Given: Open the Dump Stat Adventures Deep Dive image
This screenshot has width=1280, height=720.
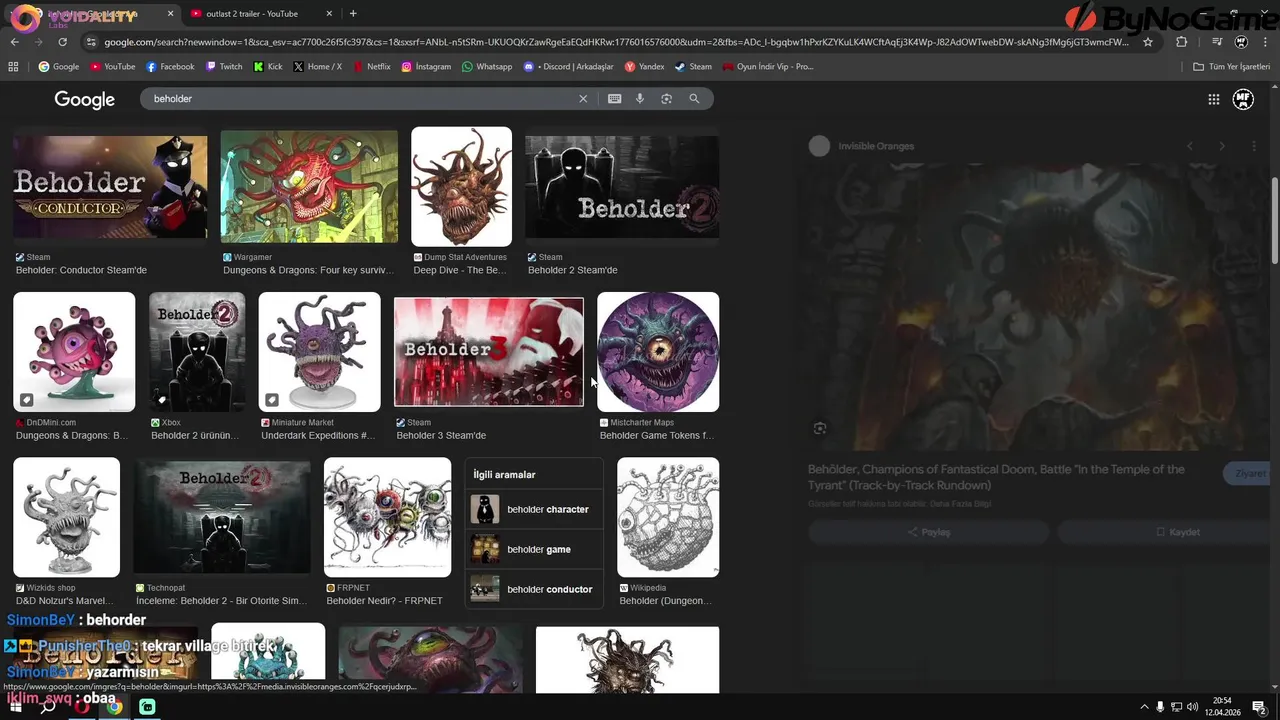Looking at the screenshot, I should [461, 186].
